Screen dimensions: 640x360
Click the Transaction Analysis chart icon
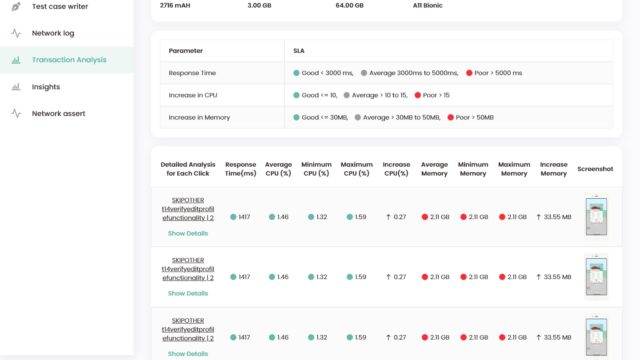pyautogui.click(x=16, y=60)
